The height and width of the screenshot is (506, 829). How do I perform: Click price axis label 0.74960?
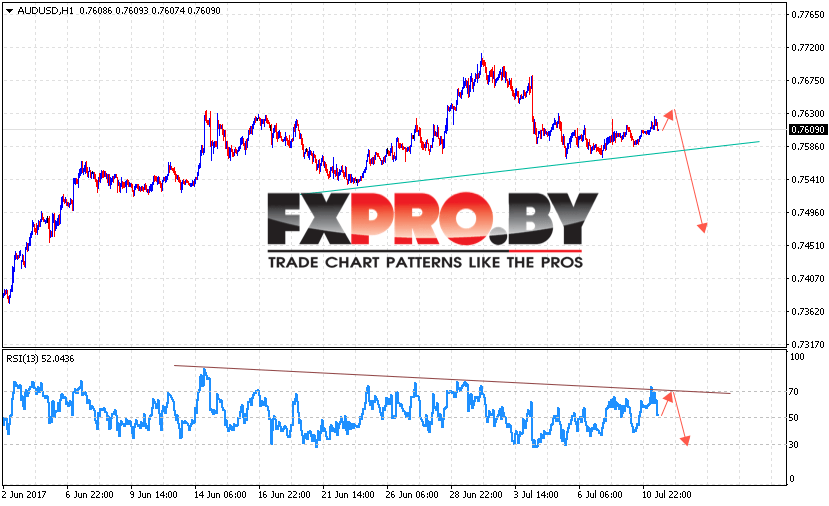[807, 213]
